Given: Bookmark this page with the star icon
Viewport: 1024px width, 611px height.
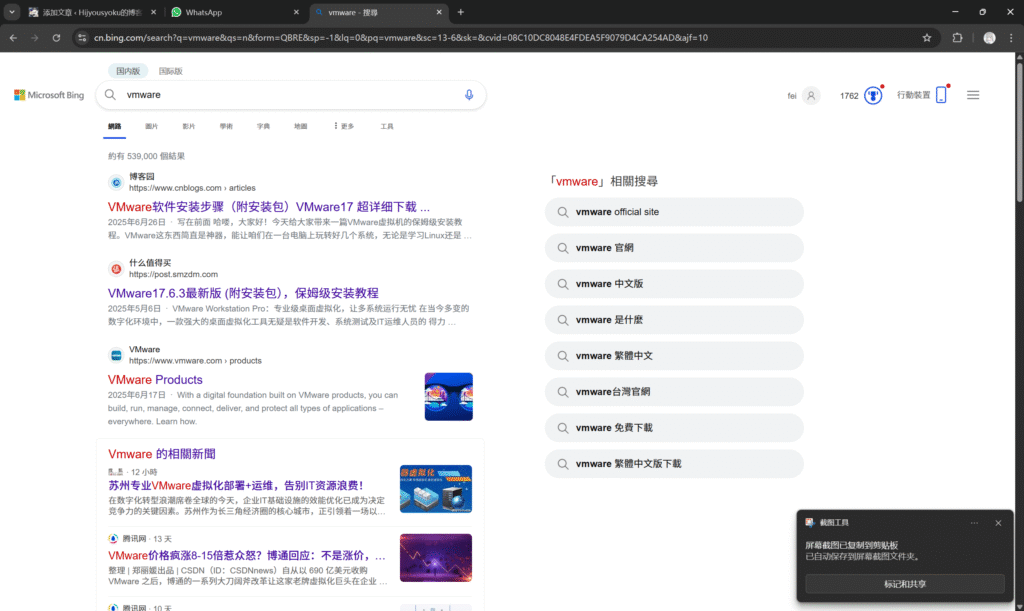Looking at the screenshot, I should pos(927,38).
